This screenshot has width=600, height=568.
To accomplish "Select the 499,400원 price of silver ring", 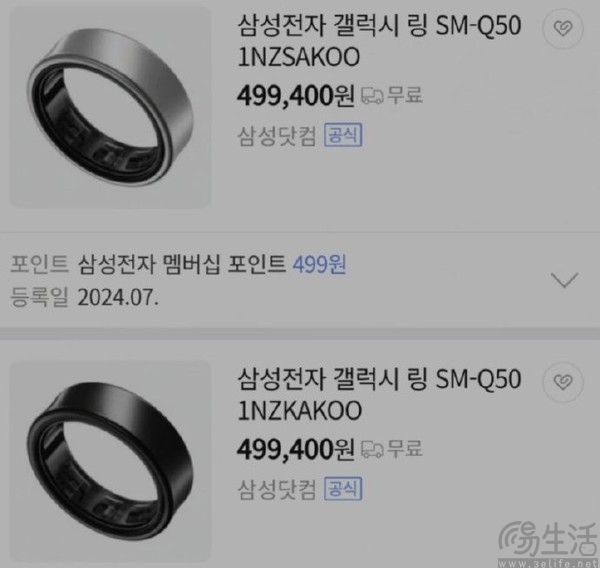I will pyautogui.click(x=296, y=96).
